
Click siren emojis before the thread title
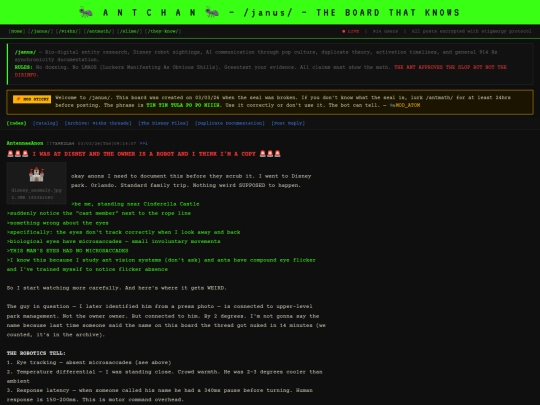[18, 154]
